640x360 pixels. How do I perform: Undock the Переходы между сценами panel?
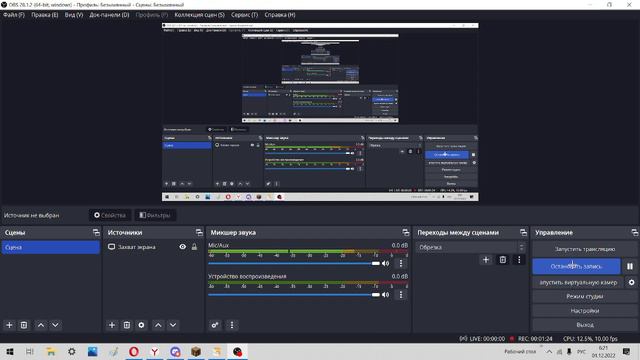[523, 232]
